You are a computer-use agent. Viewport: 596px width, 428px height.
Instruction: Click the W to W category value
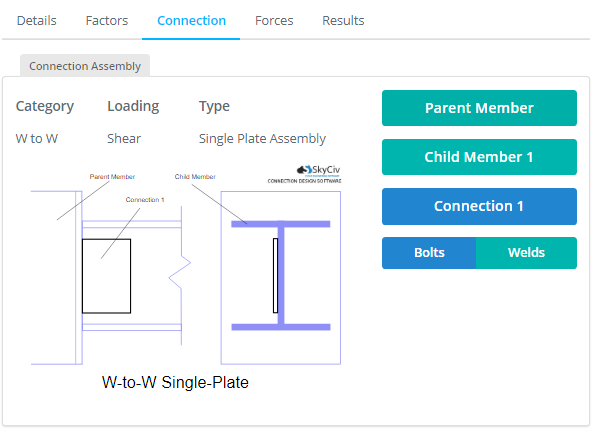[37, 139]
